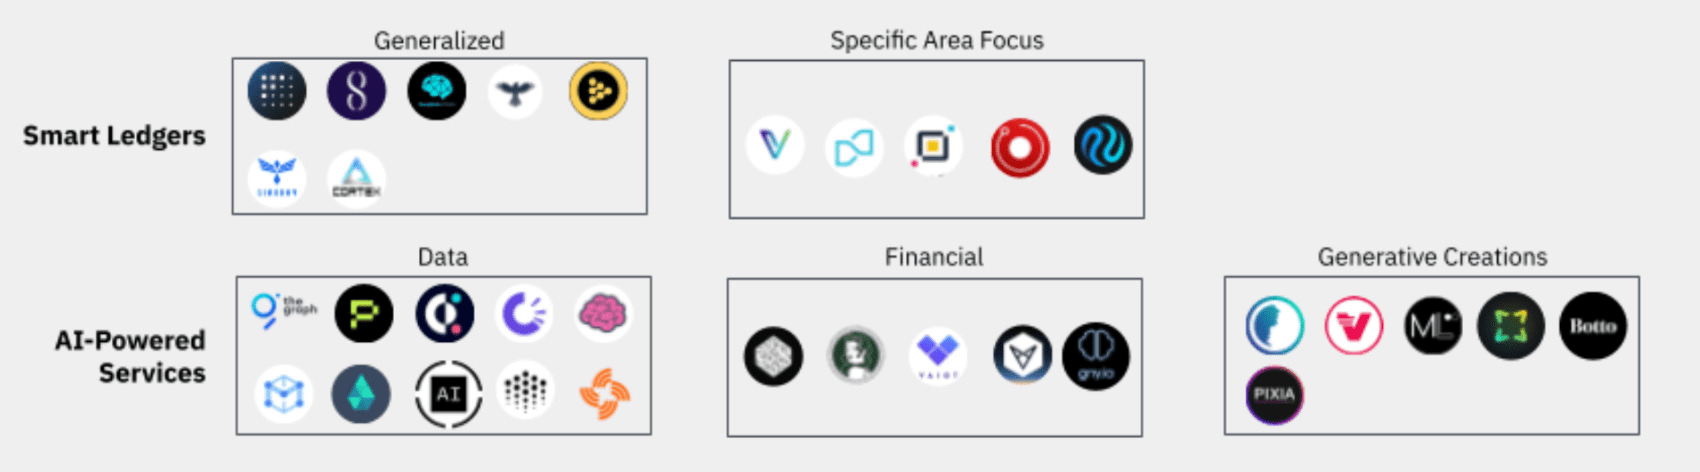Click the AI-Powered Services row label
This screenshot has height=472, width=1700.
coord(130,356)
